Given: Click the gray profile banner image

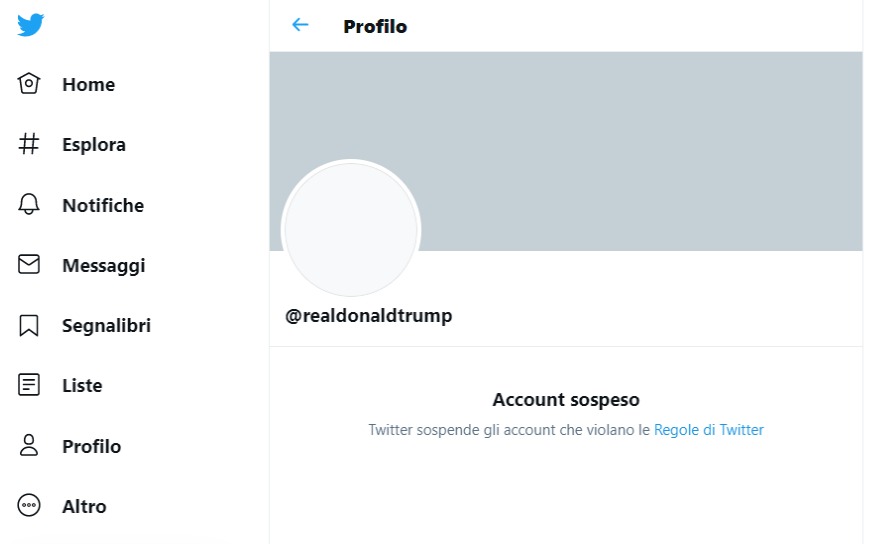Looking at the screenshot, I should (x=566, y=151).
